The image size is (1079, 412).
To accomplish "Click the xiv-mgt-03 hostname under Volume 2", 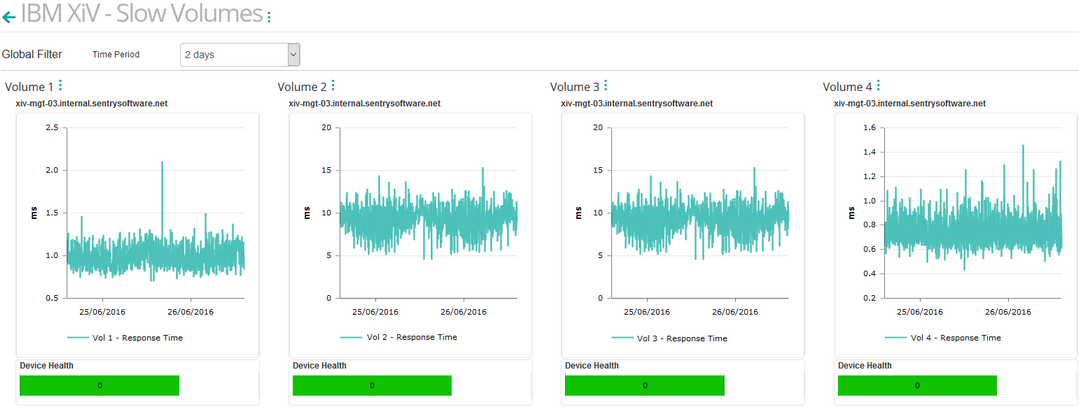I will pyautogui.click(x=364, y=103).
